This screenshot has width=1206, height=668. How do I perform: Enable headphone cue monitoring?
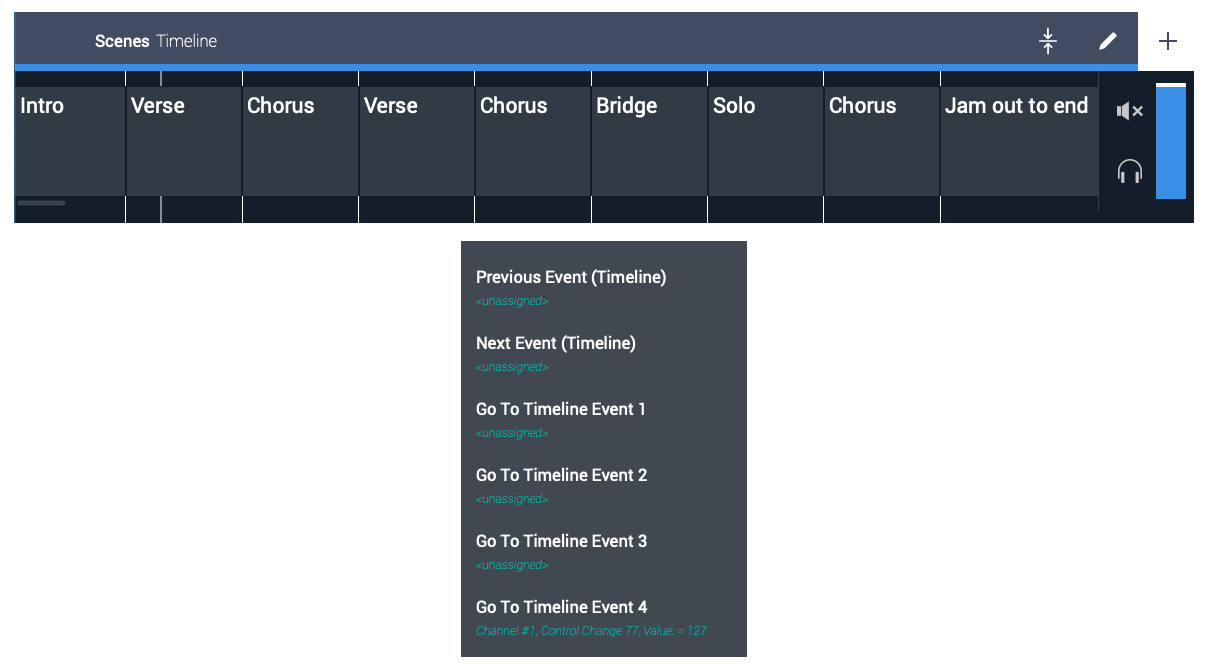point(1129,171)
